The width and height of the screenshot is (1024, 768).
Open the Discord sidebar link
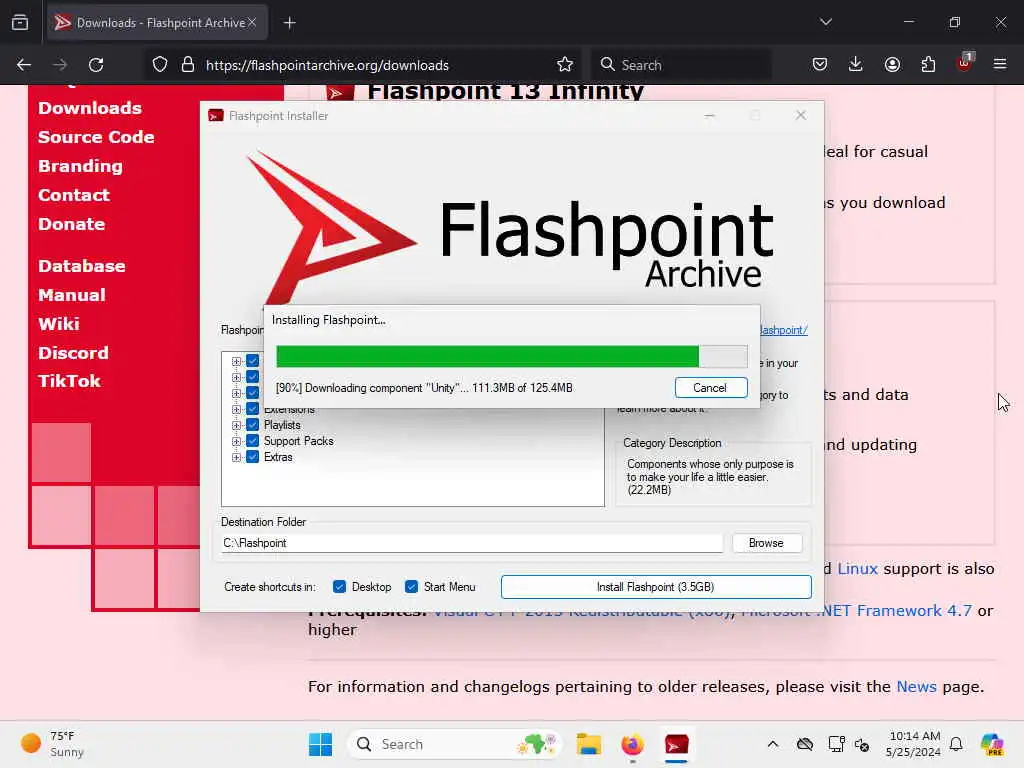coord(73,353)
